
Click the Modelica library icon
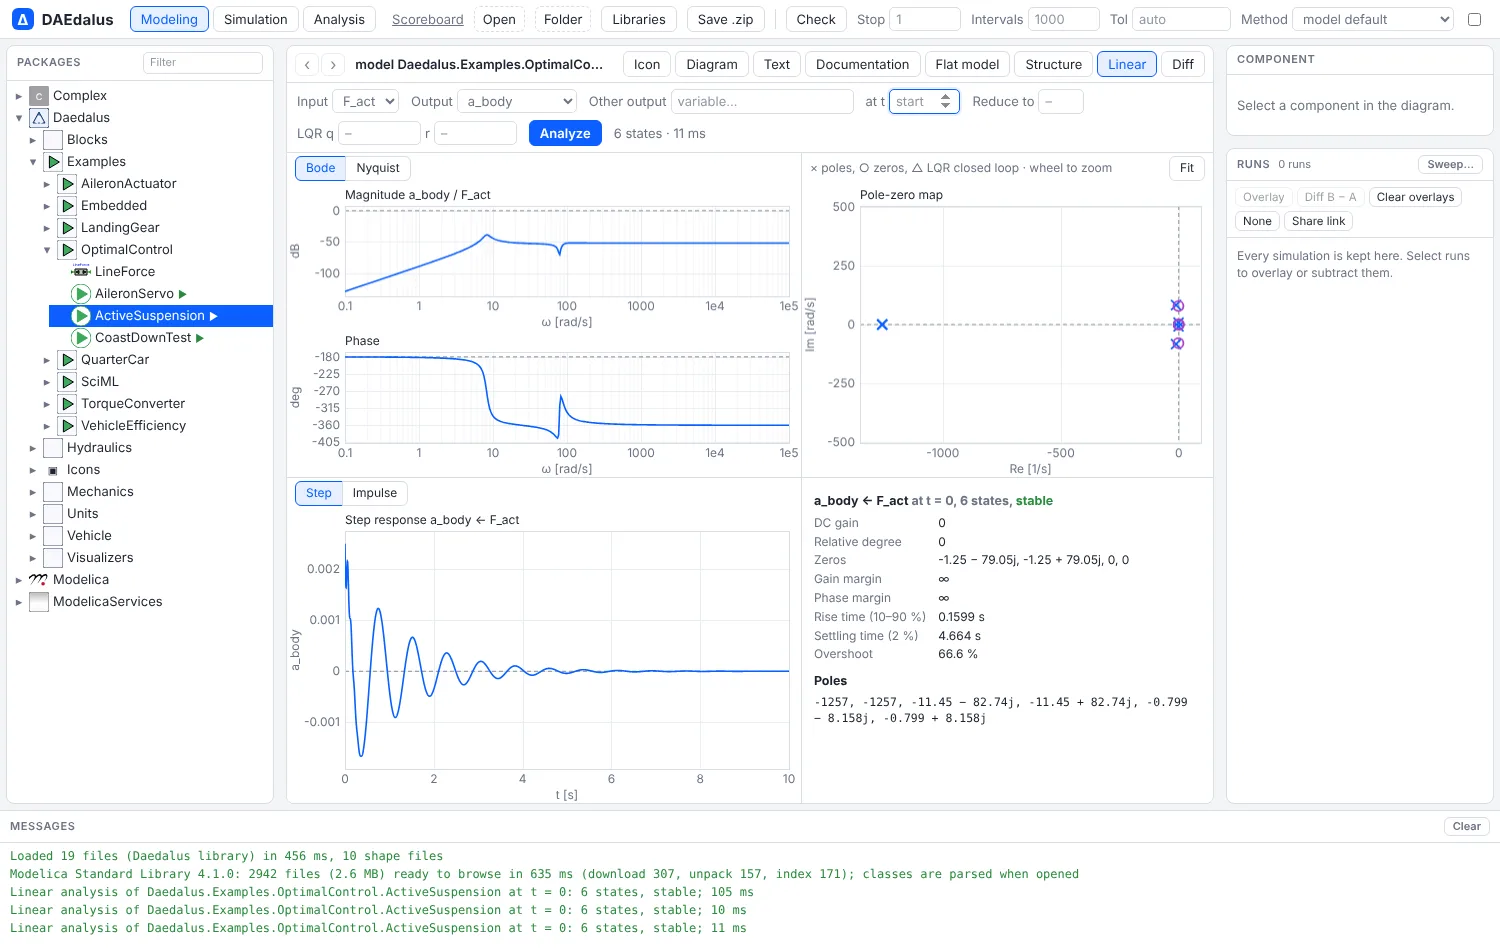(x=39, y=580)
